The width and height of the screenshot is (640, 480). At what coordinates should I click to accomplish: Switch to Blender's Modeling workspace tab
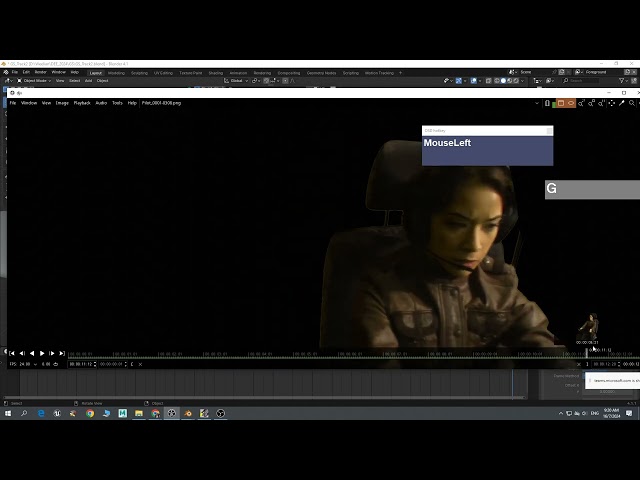116,73
